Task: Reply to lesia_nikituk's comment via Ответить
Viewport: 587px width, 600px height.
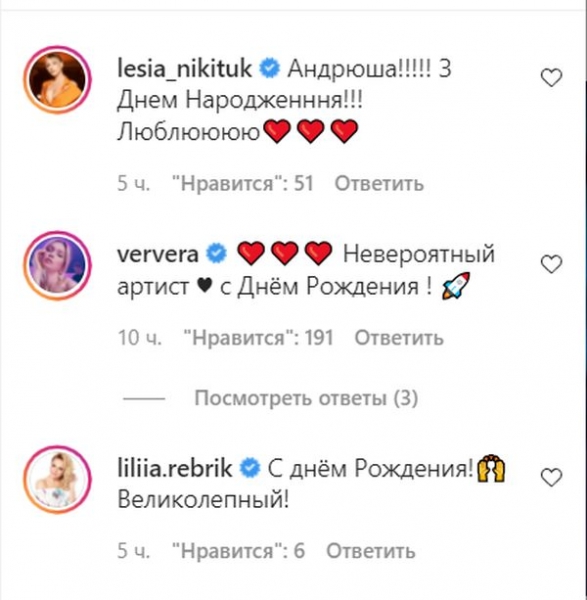Action: pos(379,184)
